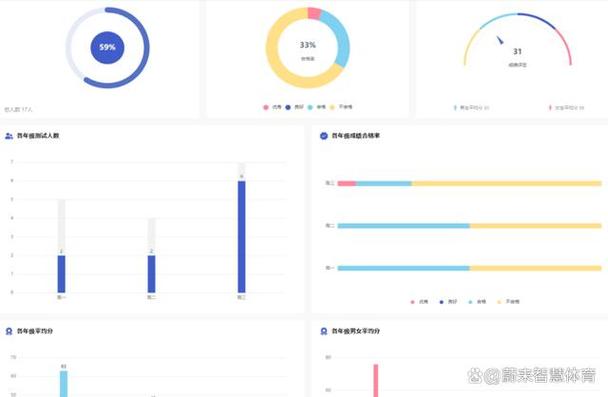This screenshot has width=608, height=397.
Task: Click the light blue segment of the 高二 stacked bar
Action: click(x=404, y=226)
